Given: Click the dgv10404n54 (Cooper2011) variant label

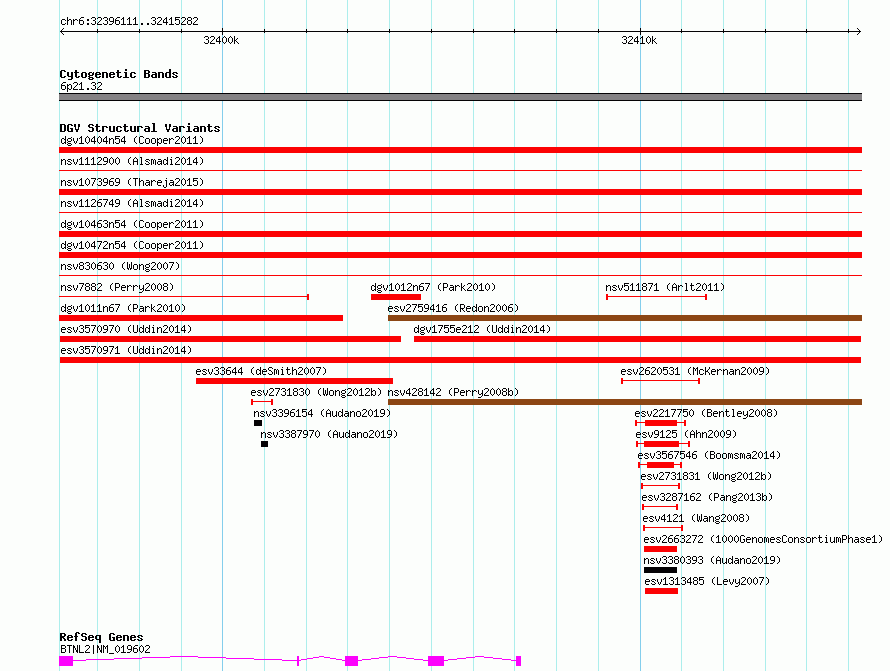Looking at the screenshot, I should [x=132, y=140].
